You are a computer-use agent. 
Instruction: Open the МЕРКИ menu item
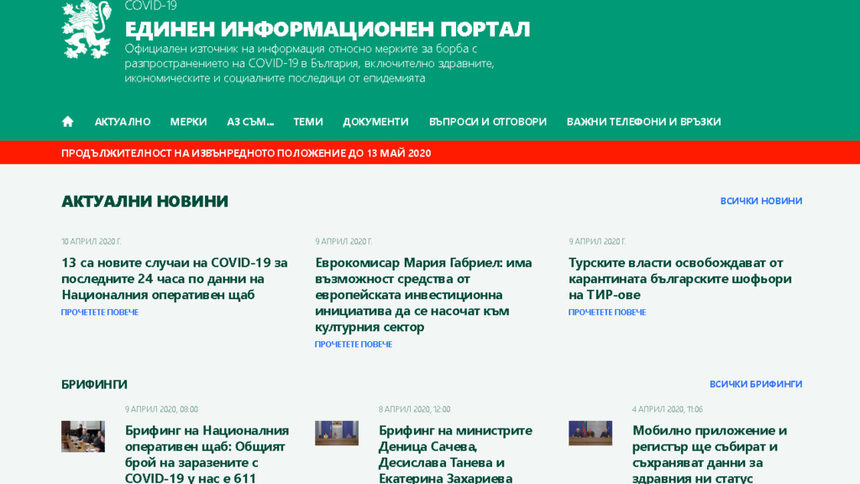[188, 122]
